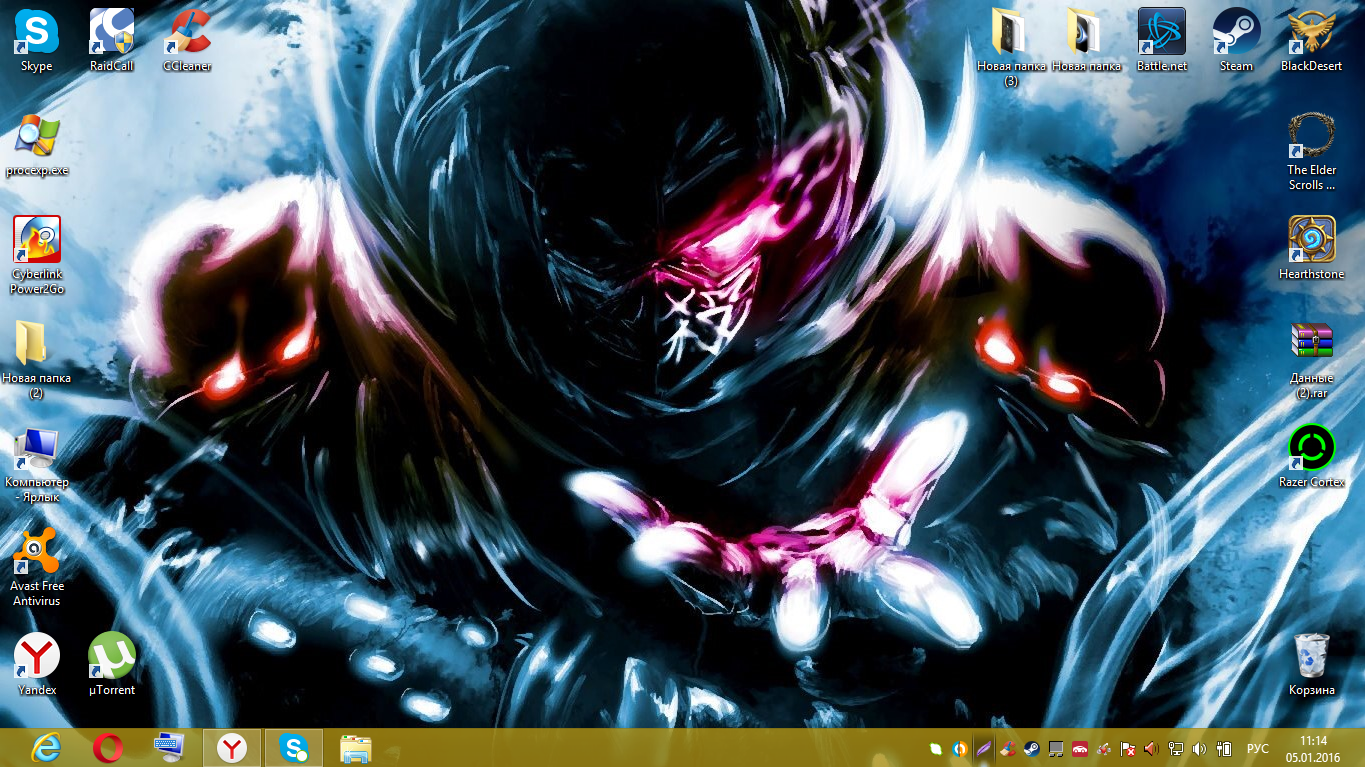Open Cyberlink Power2Go shortcut
Viewport: 1365px width, 767px height.
(x=37, y=256)
